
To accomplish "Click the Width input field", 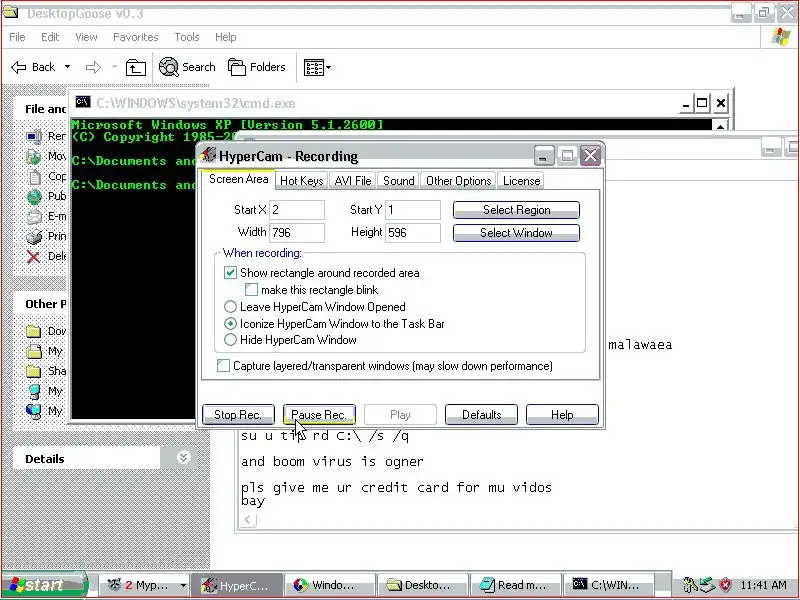I will (x=297, y=233).
